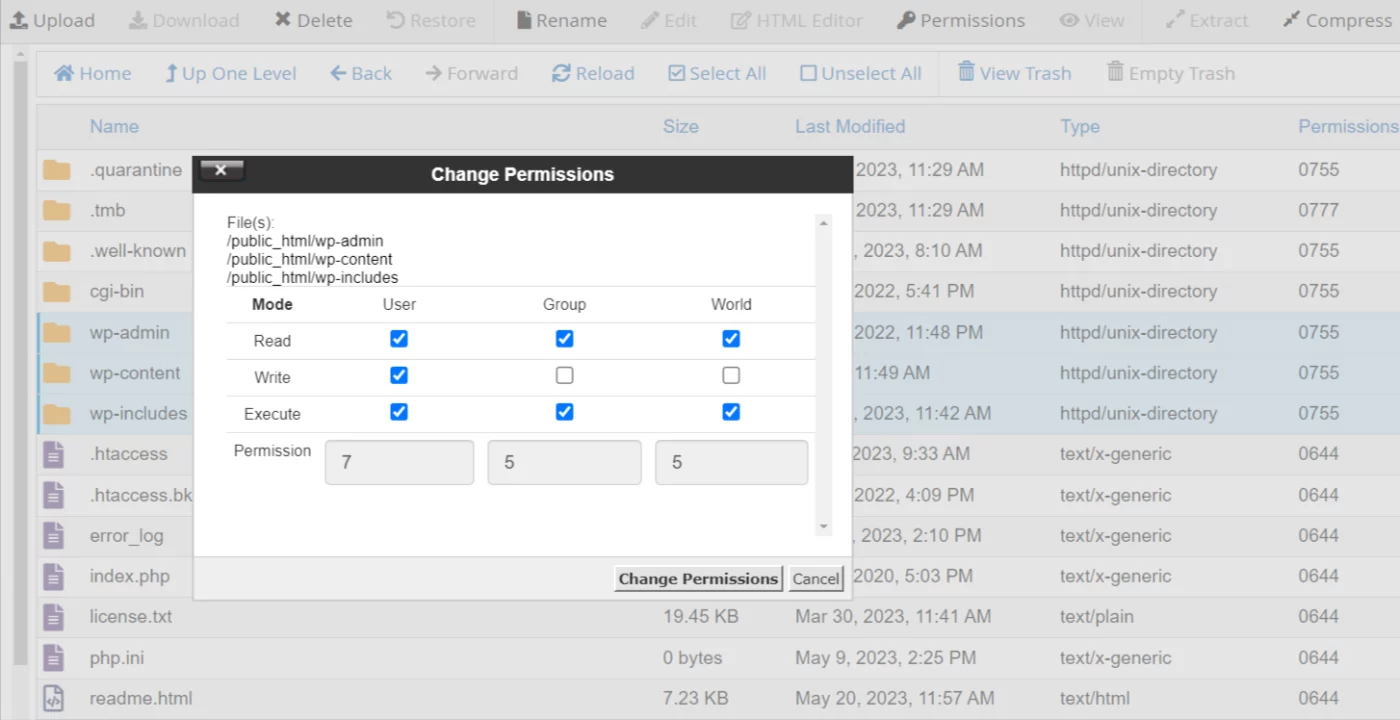Click the Upload toolbar button
The width and height of the screenshot is (1400, 720).
point(52,20)
